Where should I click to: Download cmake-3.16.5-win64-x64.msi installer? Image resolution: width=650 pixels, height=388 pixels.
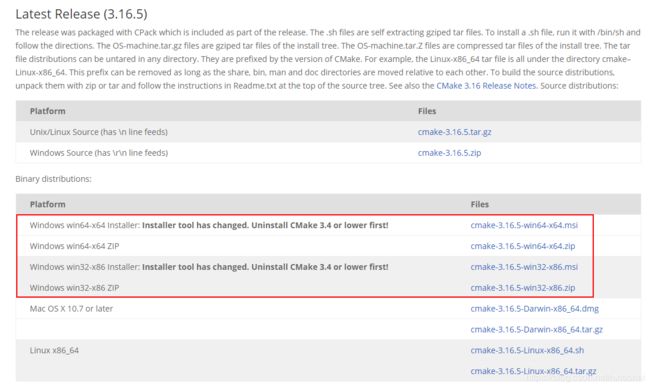coord(524,225)
